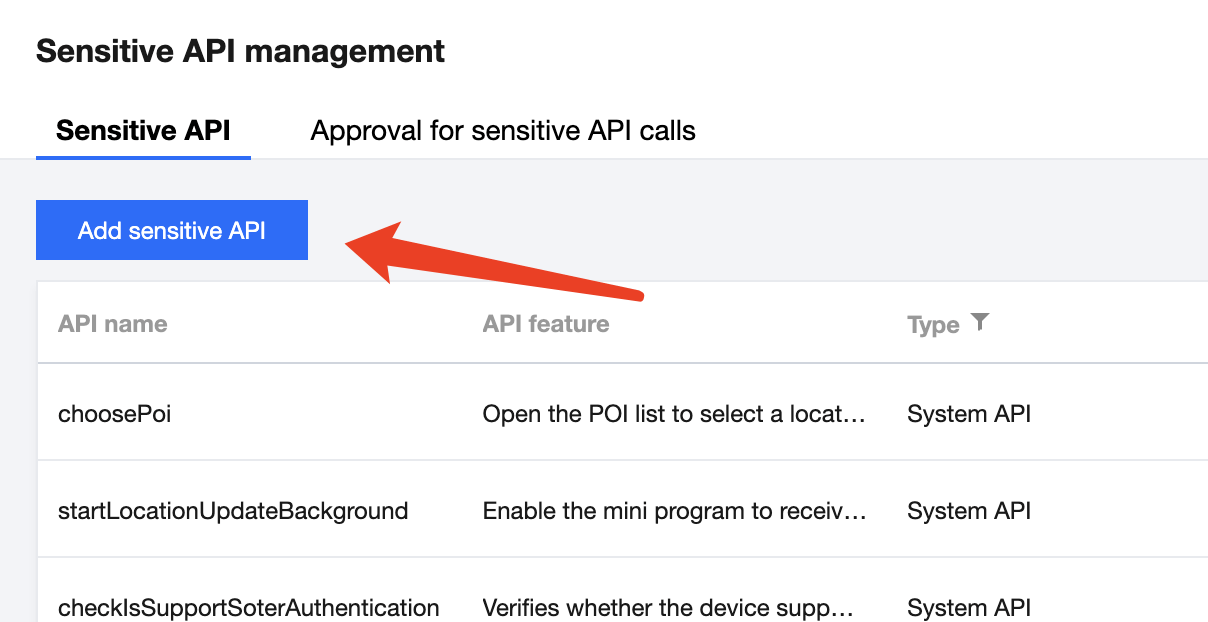This screenshot has height=622, width=1208.
Task: Click the blue underline beneath the active tab
Action: pyautogui.click(x=143, y=157)
